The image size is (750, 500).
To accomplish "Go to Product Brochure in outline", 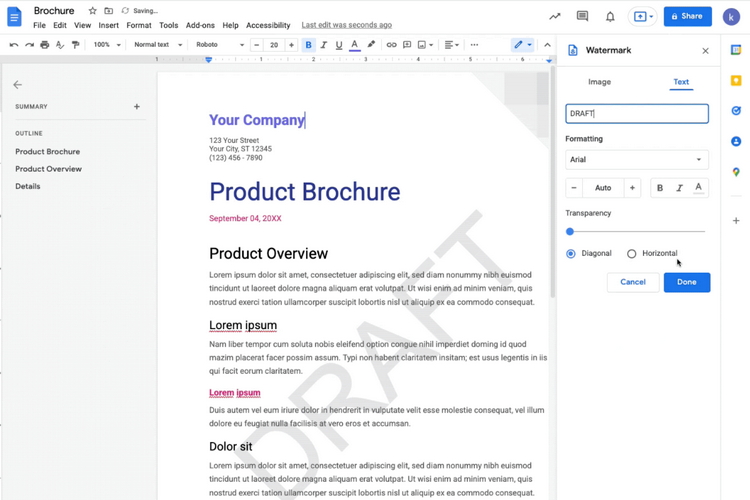I will pos(47,152).
